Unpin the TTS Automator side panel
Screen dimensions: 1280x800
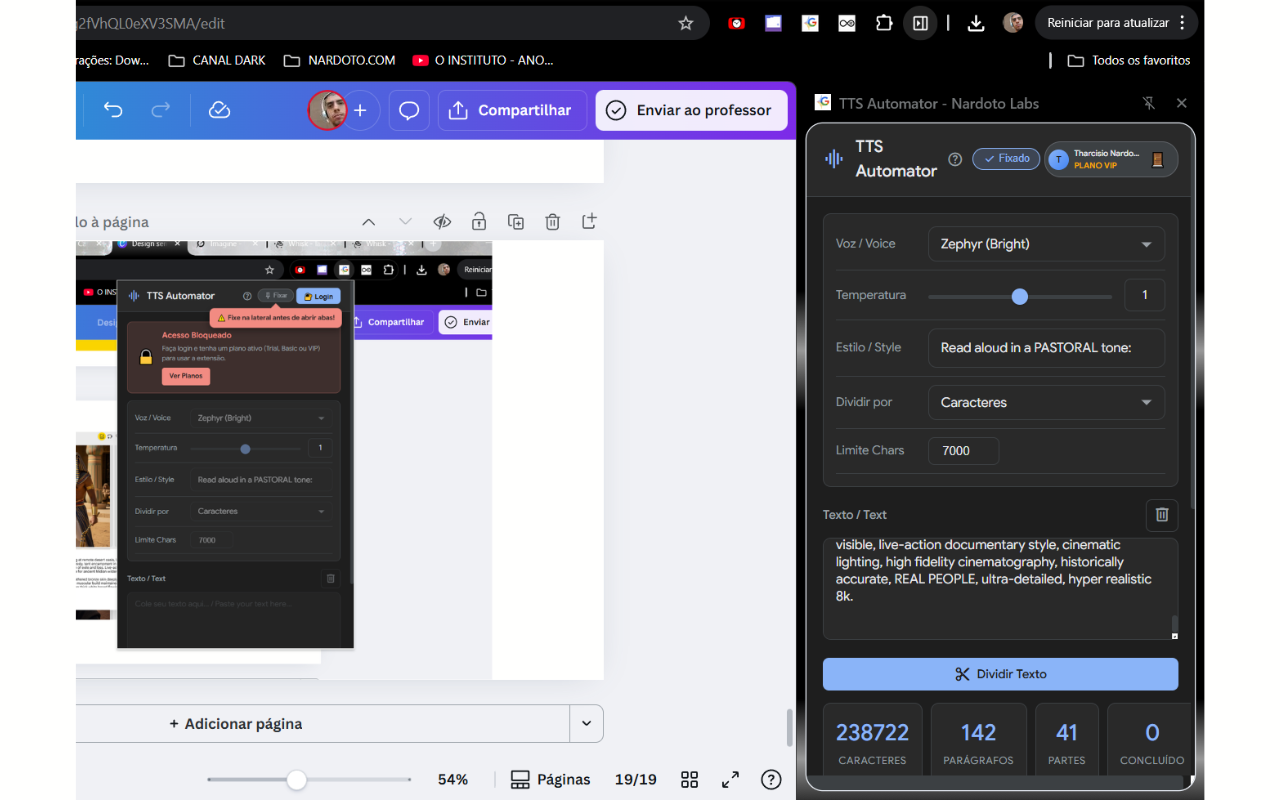pos(1148,103)
